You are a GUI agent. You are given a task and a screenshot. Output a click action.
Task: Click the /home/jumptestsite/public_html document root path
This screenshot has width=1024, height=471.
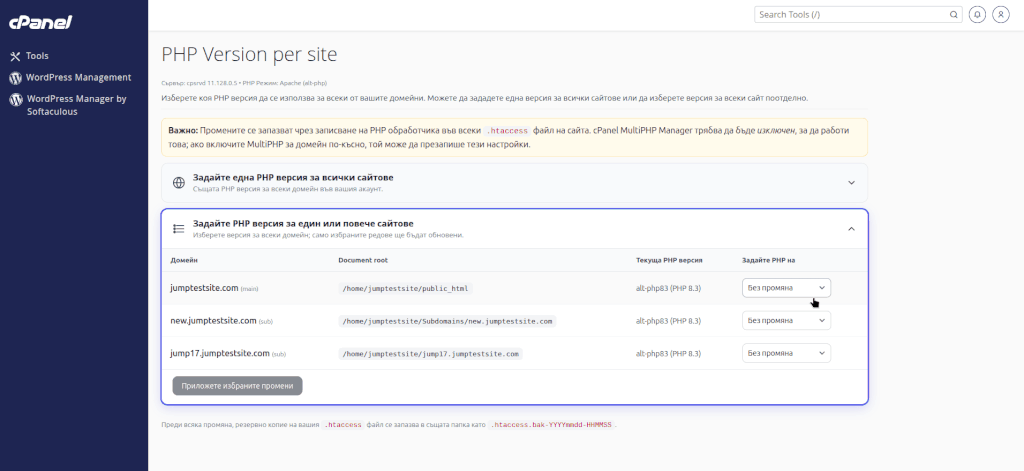tap(405, 288)
